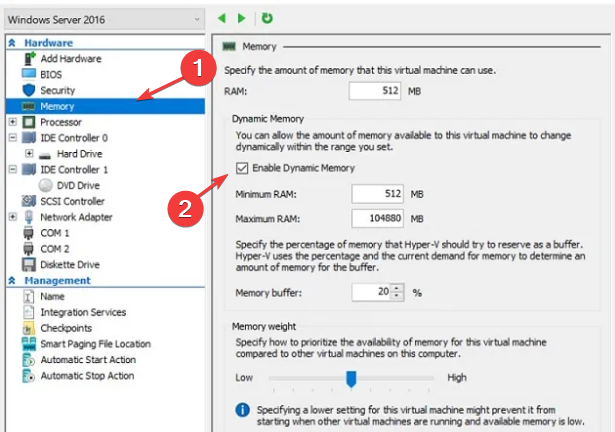Collapse the Hardware section

tap(12, 43)
